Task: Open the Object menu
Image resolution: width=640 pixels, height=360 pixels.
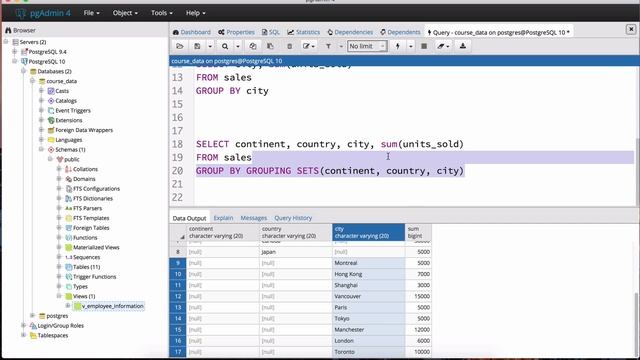Action: pyautogui.click(x=125, y=13)
